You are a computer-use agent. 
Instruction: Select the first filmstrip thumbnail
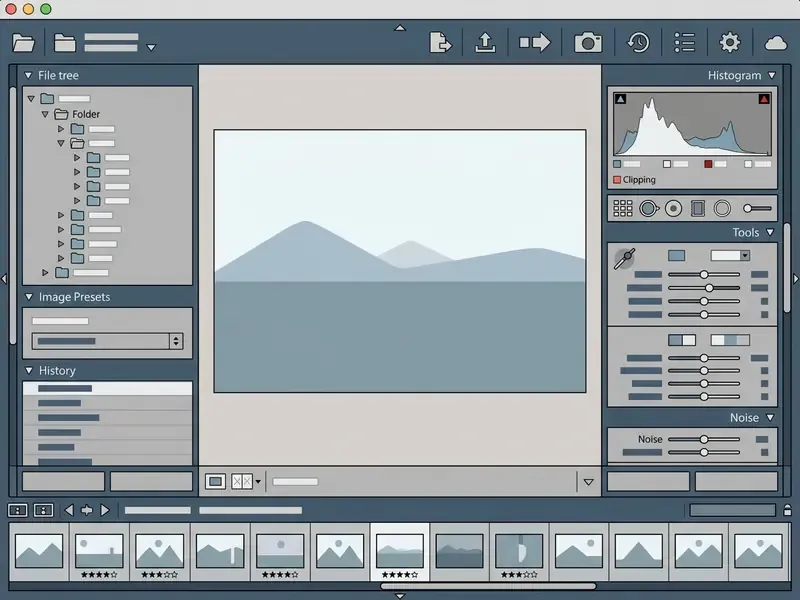39,551
